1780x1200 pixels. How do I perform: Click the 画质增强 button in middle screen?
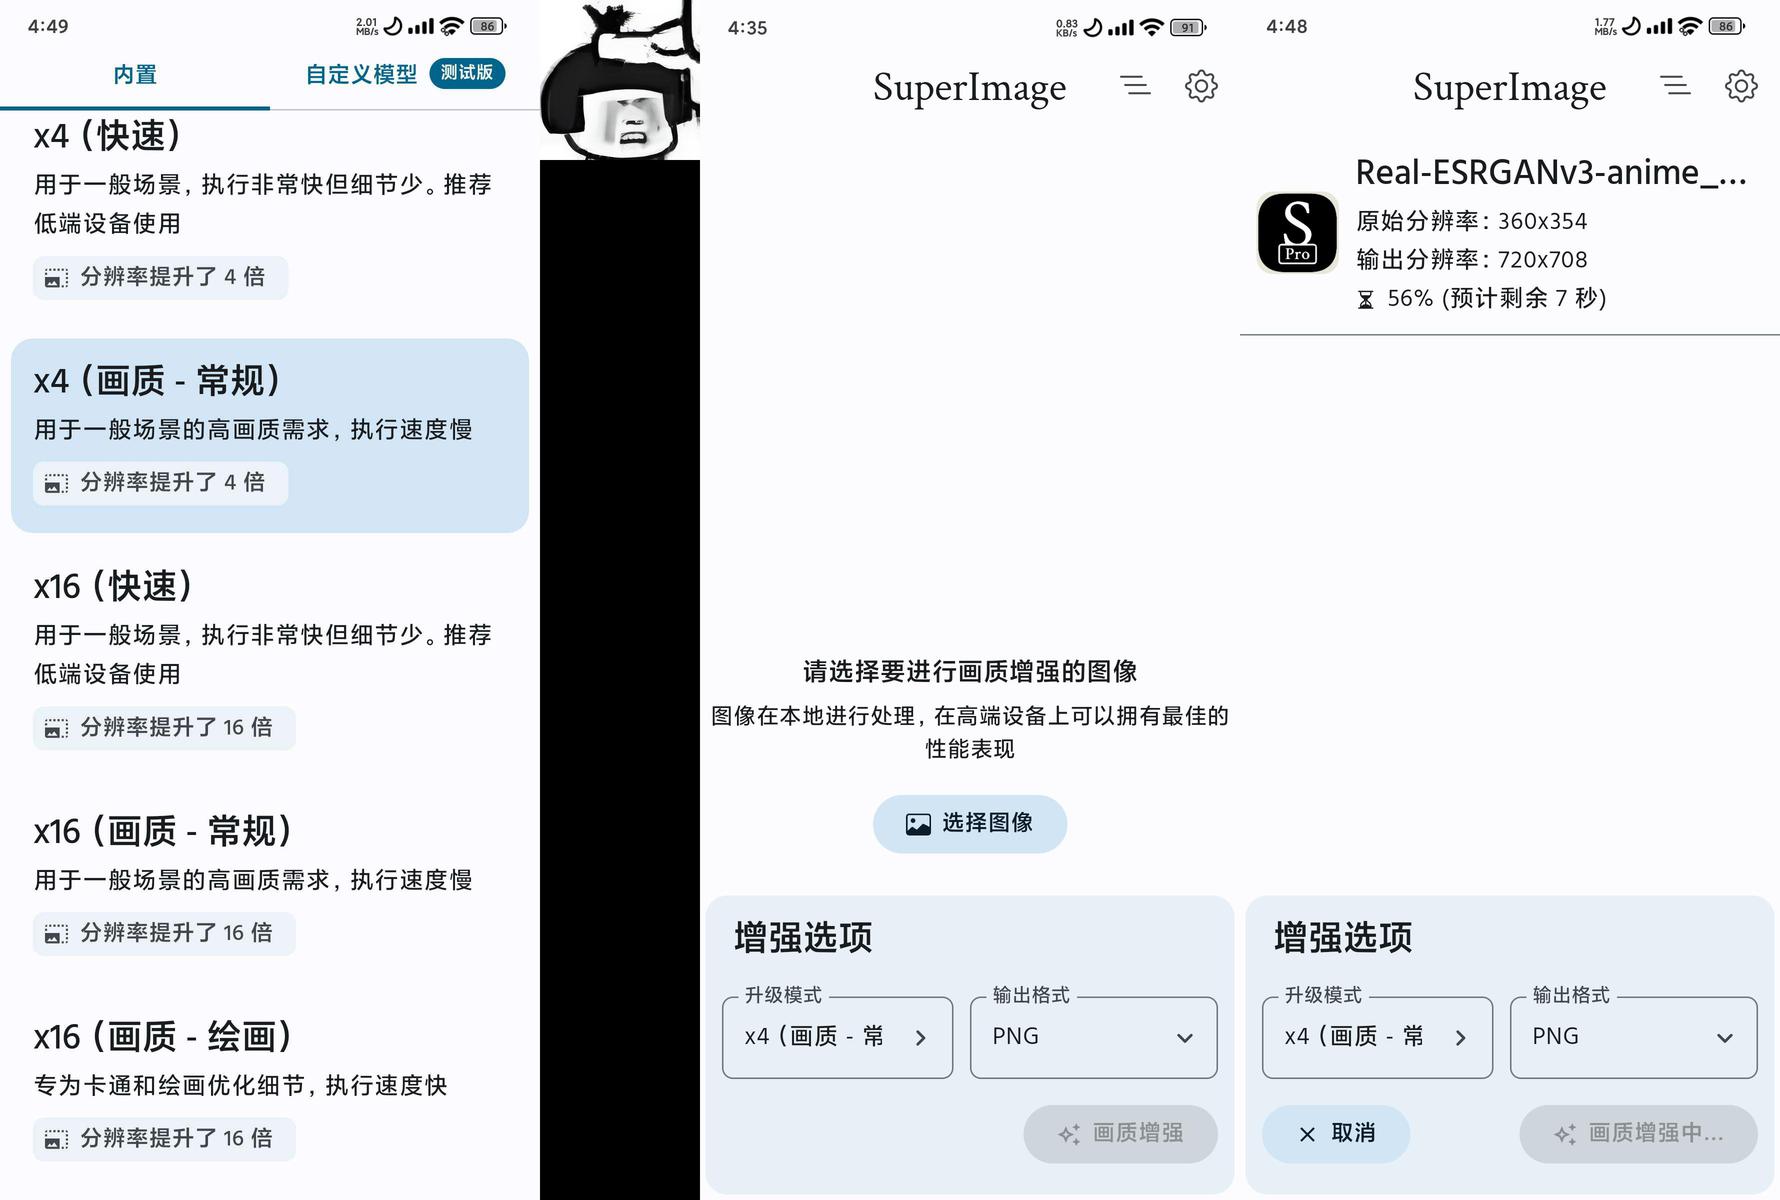tap(1120, 1134)
